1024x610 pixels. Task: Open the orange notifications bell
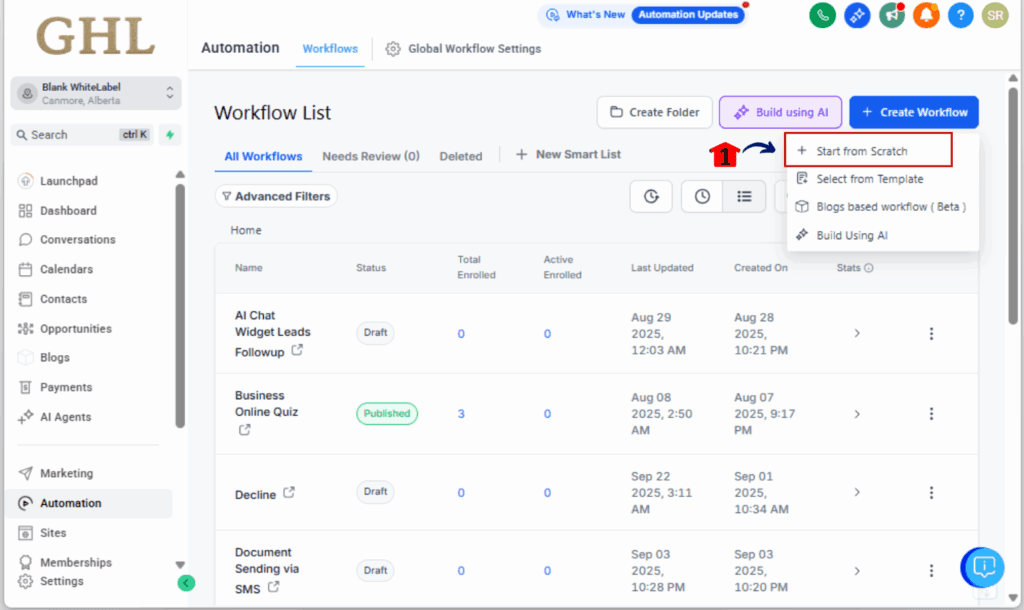click(x=926, y=15)
